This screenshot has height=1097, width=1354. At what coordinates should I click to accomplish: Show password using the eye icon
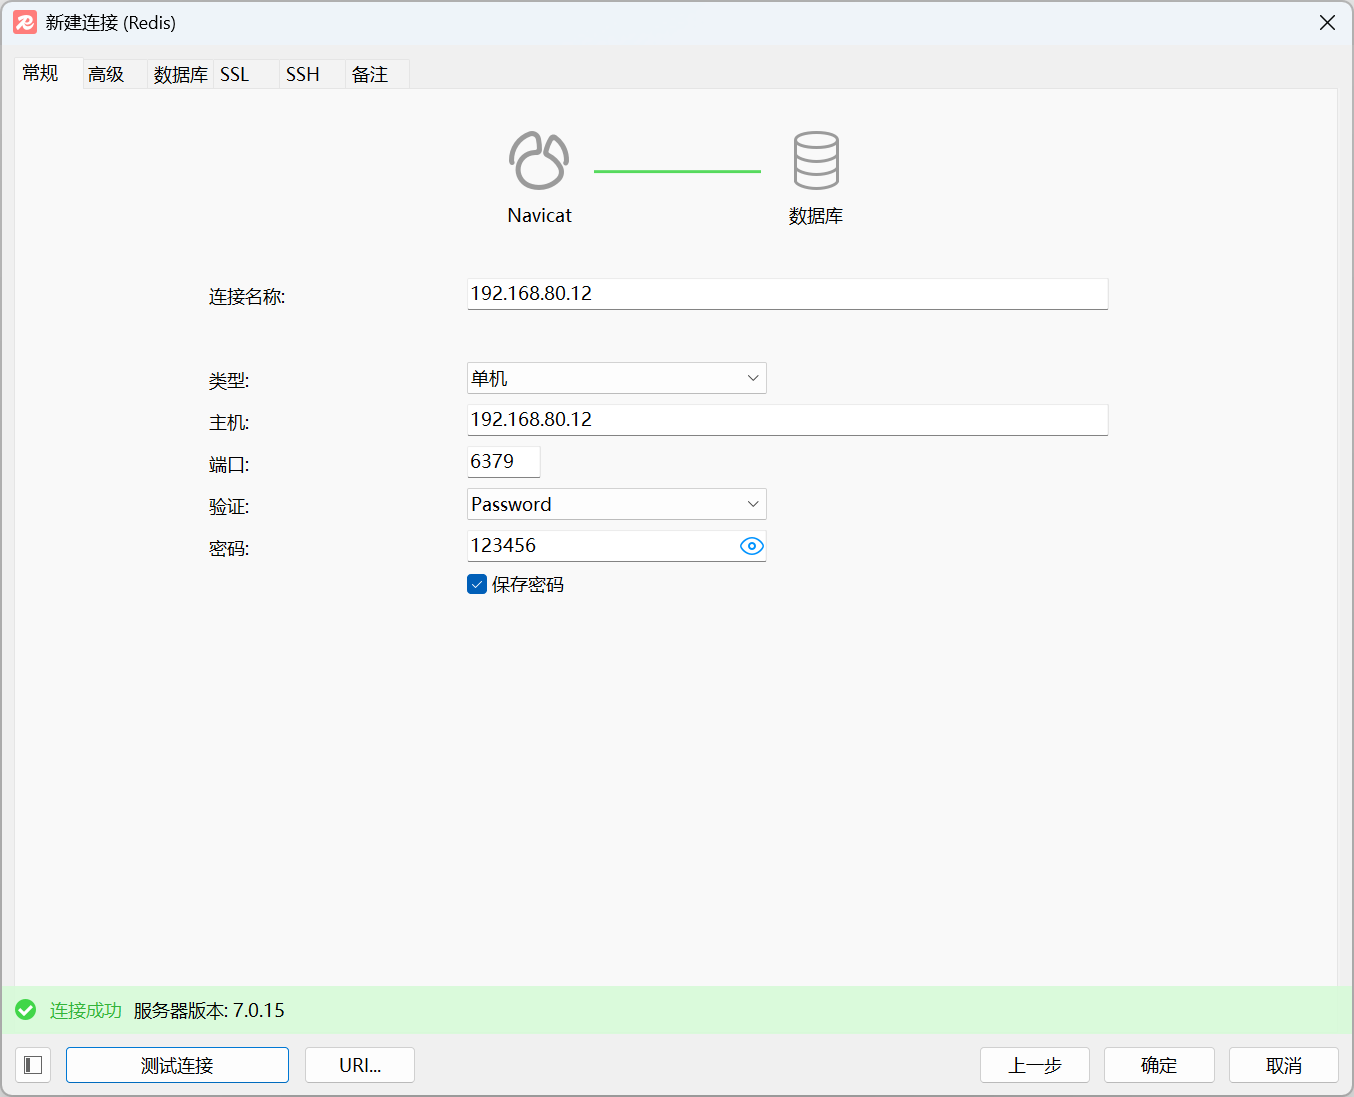point(751,546)
